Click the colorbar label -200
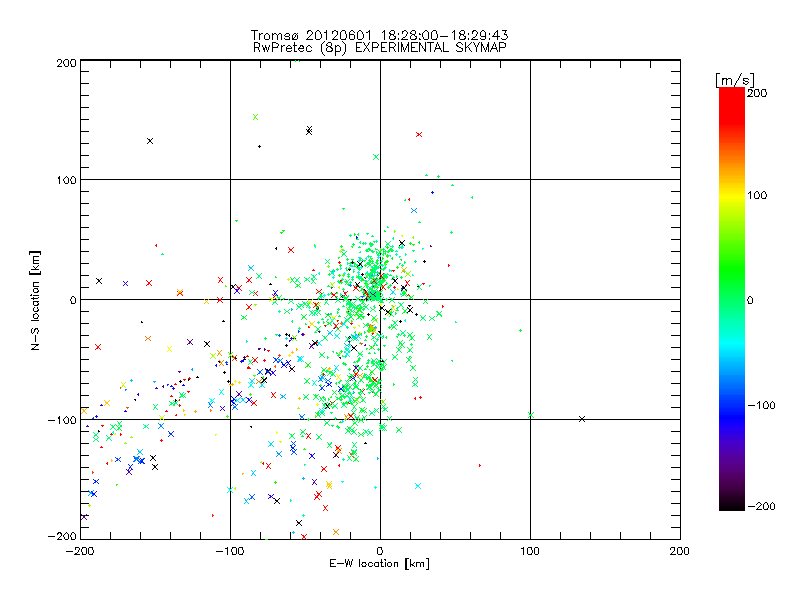The height and width of the screenshot is (600, 800). pyautogui.click(x=761, y=506)
